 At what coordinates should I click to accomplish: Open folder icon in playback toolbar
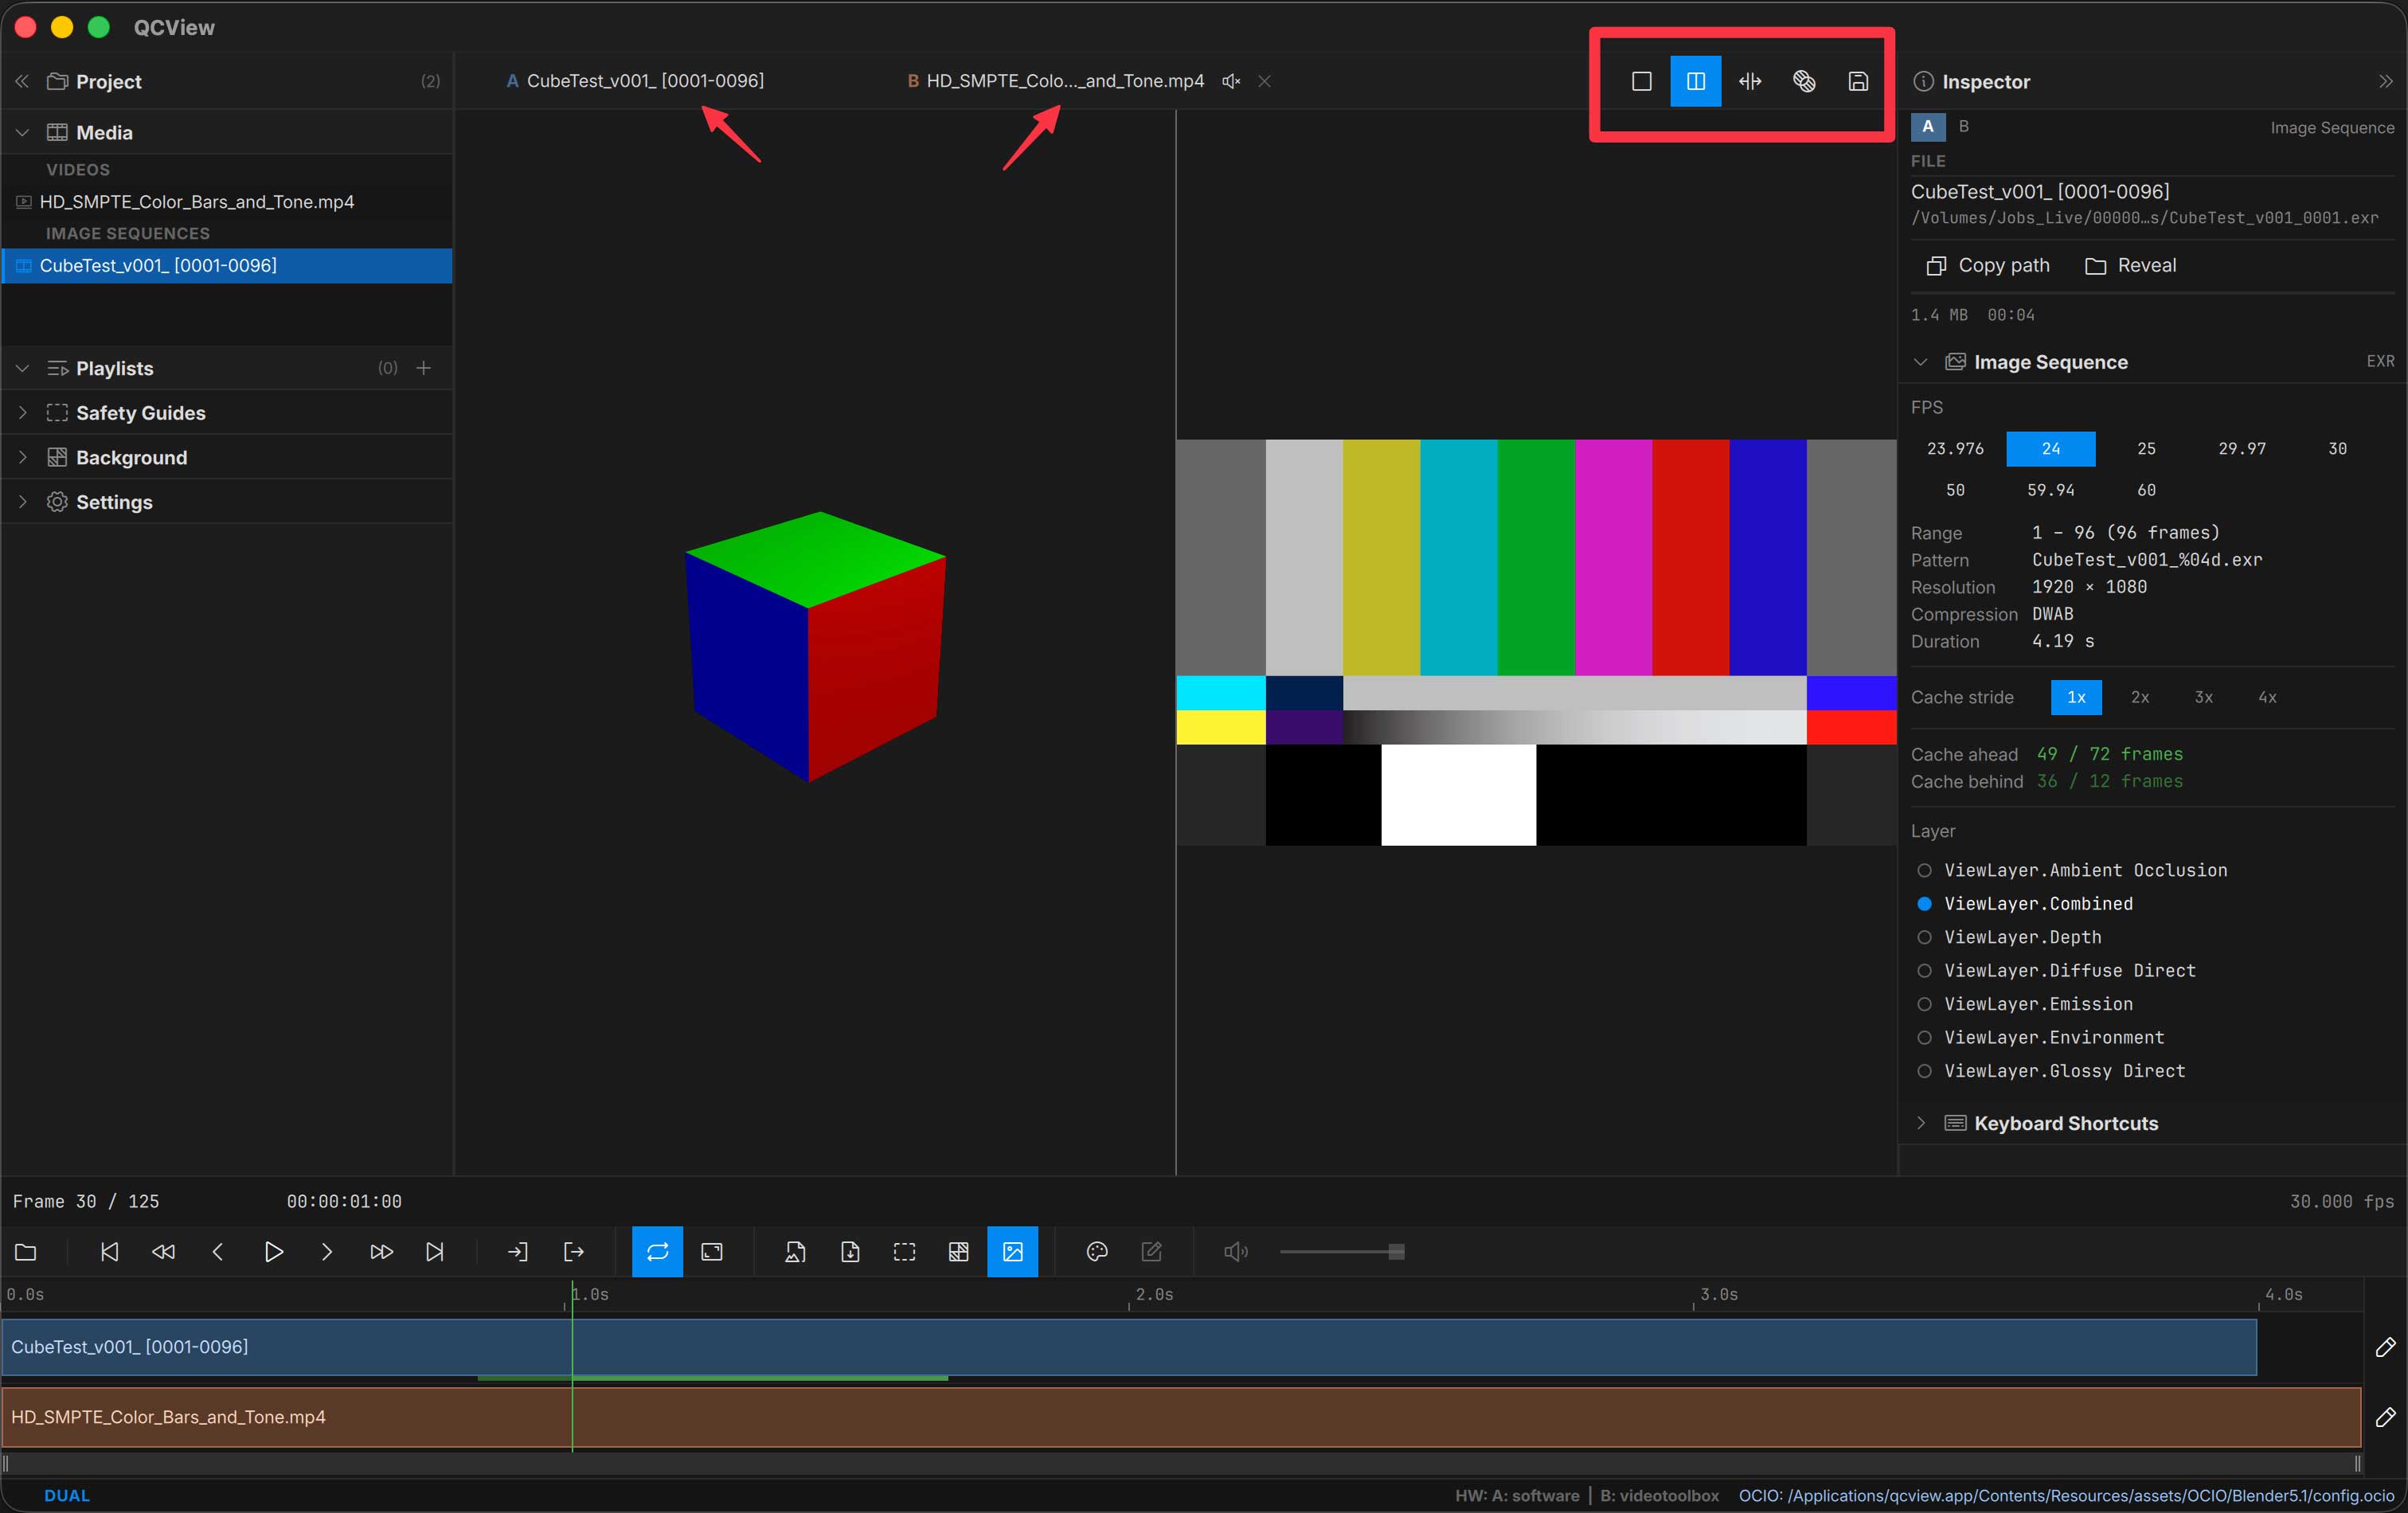point(26,1251)
